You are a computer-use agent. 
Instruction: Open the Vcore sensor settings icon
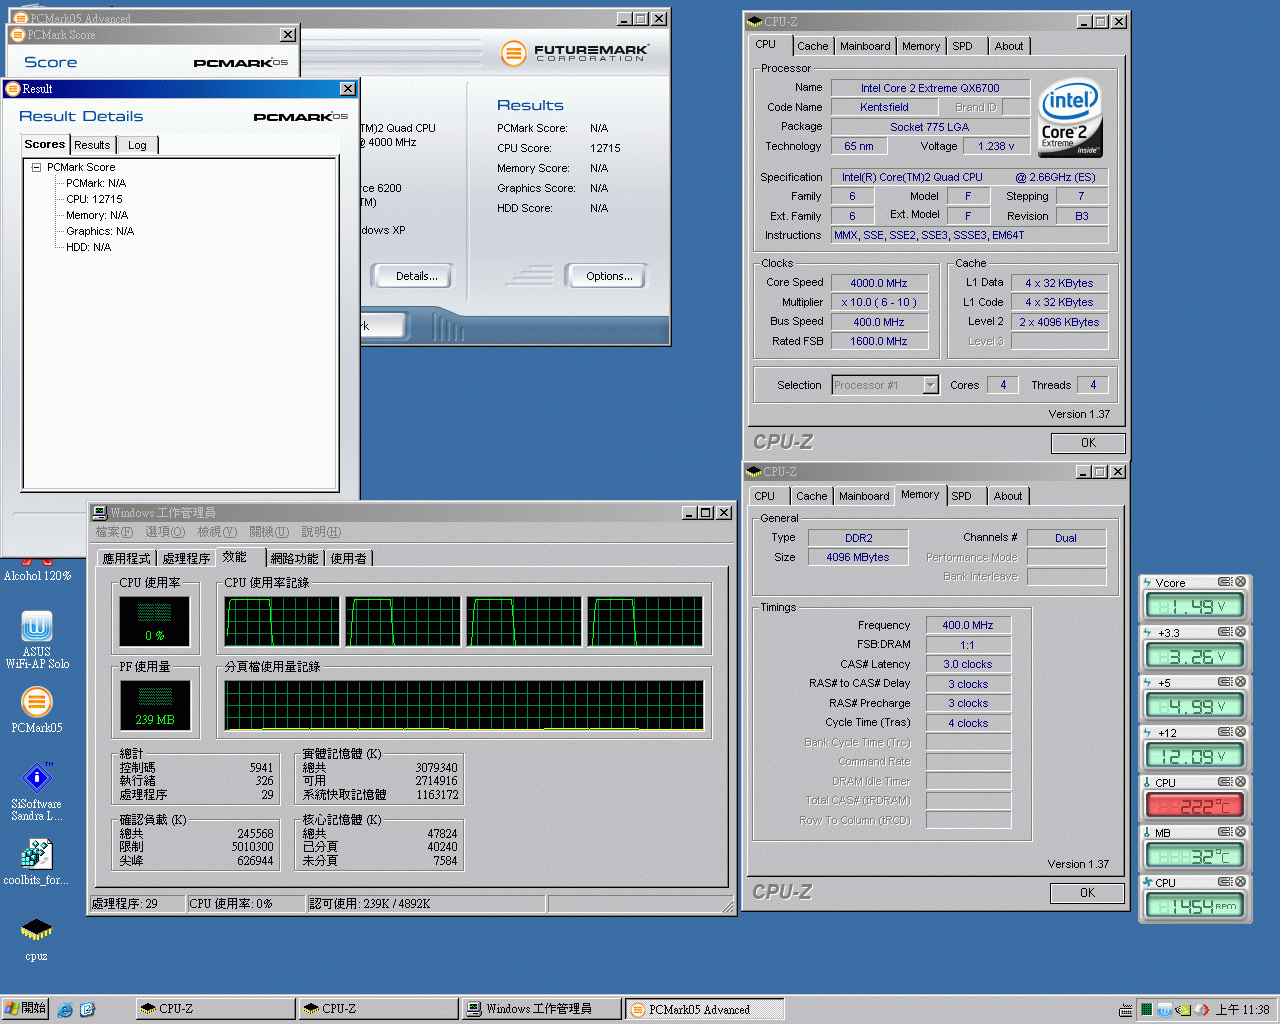(1224, 582)
